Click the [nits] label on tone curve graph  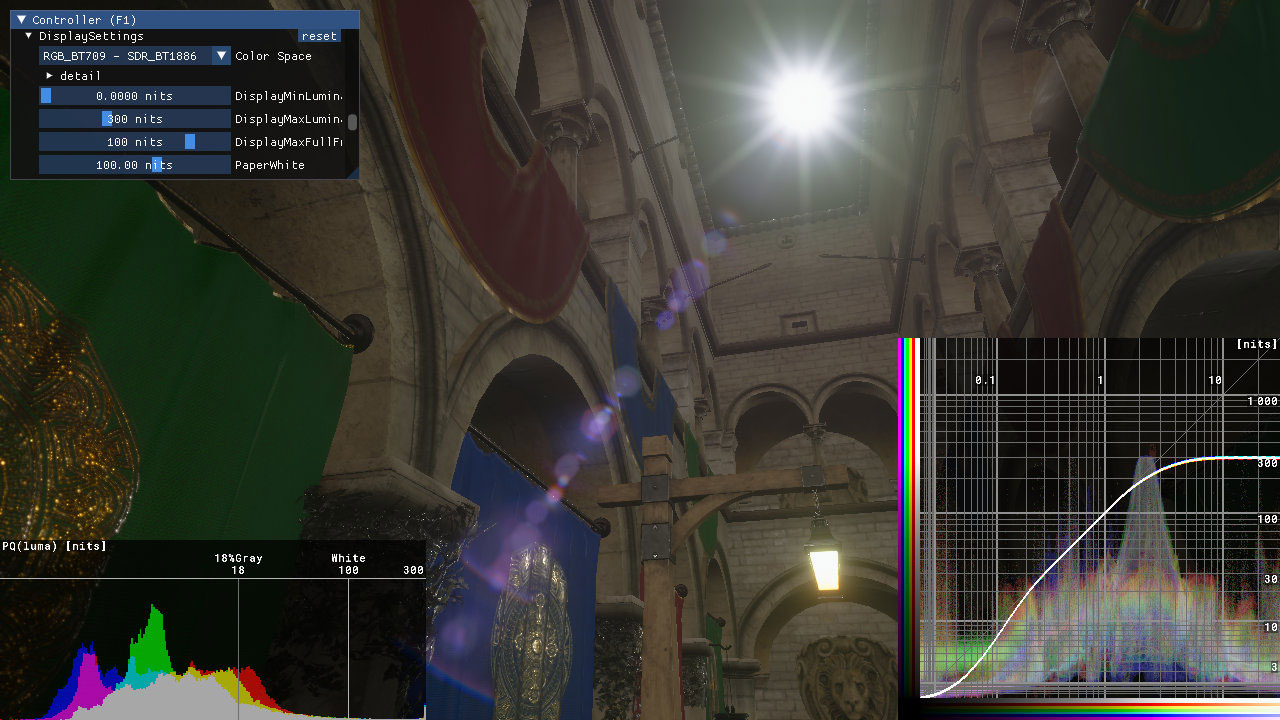1257,344
